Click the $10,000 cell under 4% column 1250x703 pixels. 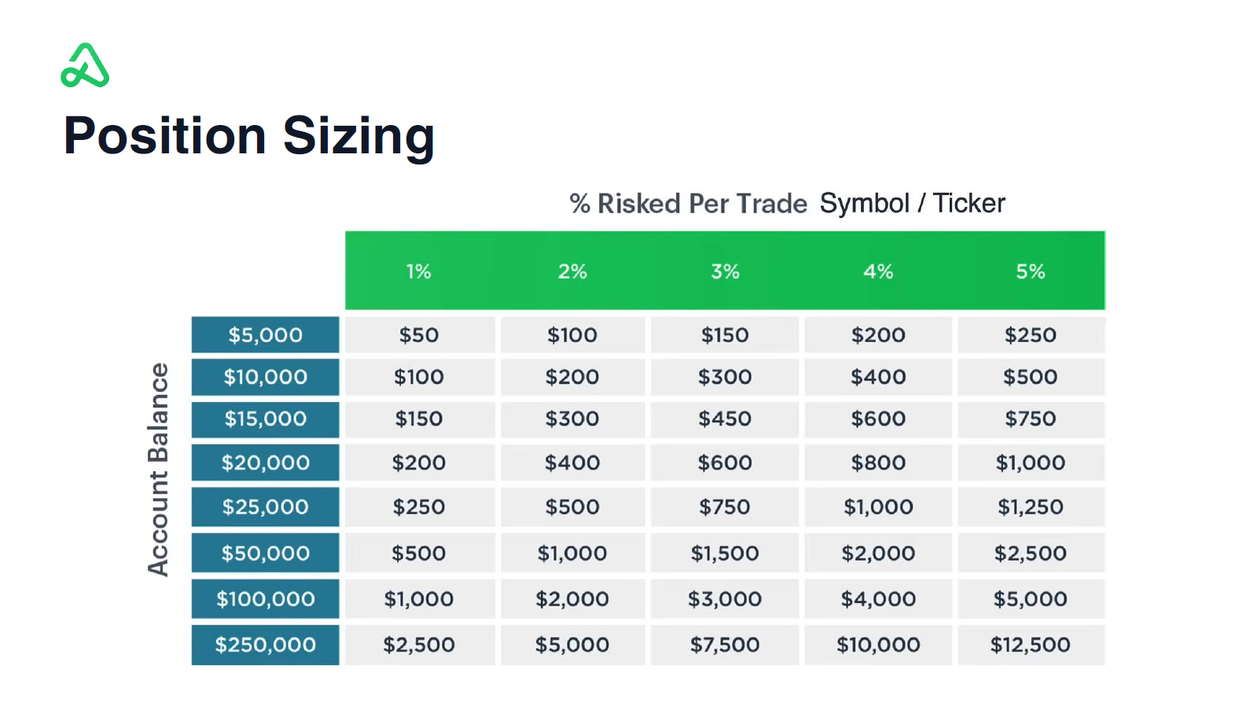[878, 645]
